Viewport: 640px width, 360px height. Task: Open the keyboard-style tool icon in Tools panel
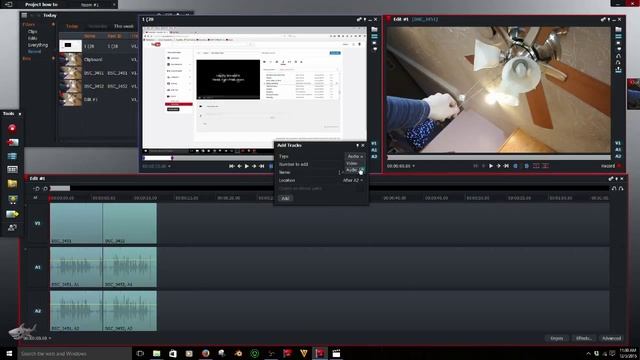[x=12, y=169]
